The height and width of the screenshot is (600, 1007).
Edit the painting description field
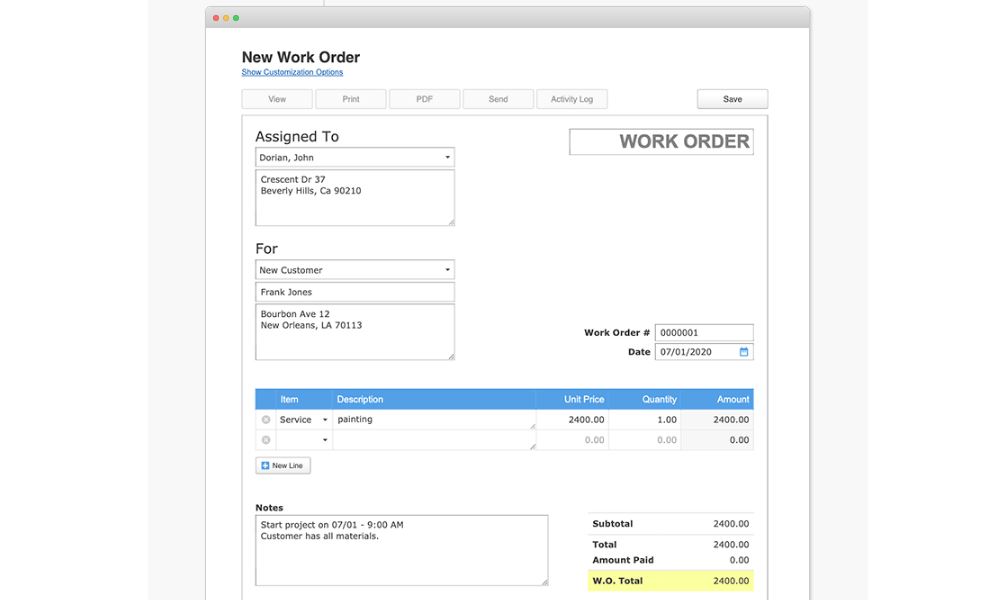430,419
